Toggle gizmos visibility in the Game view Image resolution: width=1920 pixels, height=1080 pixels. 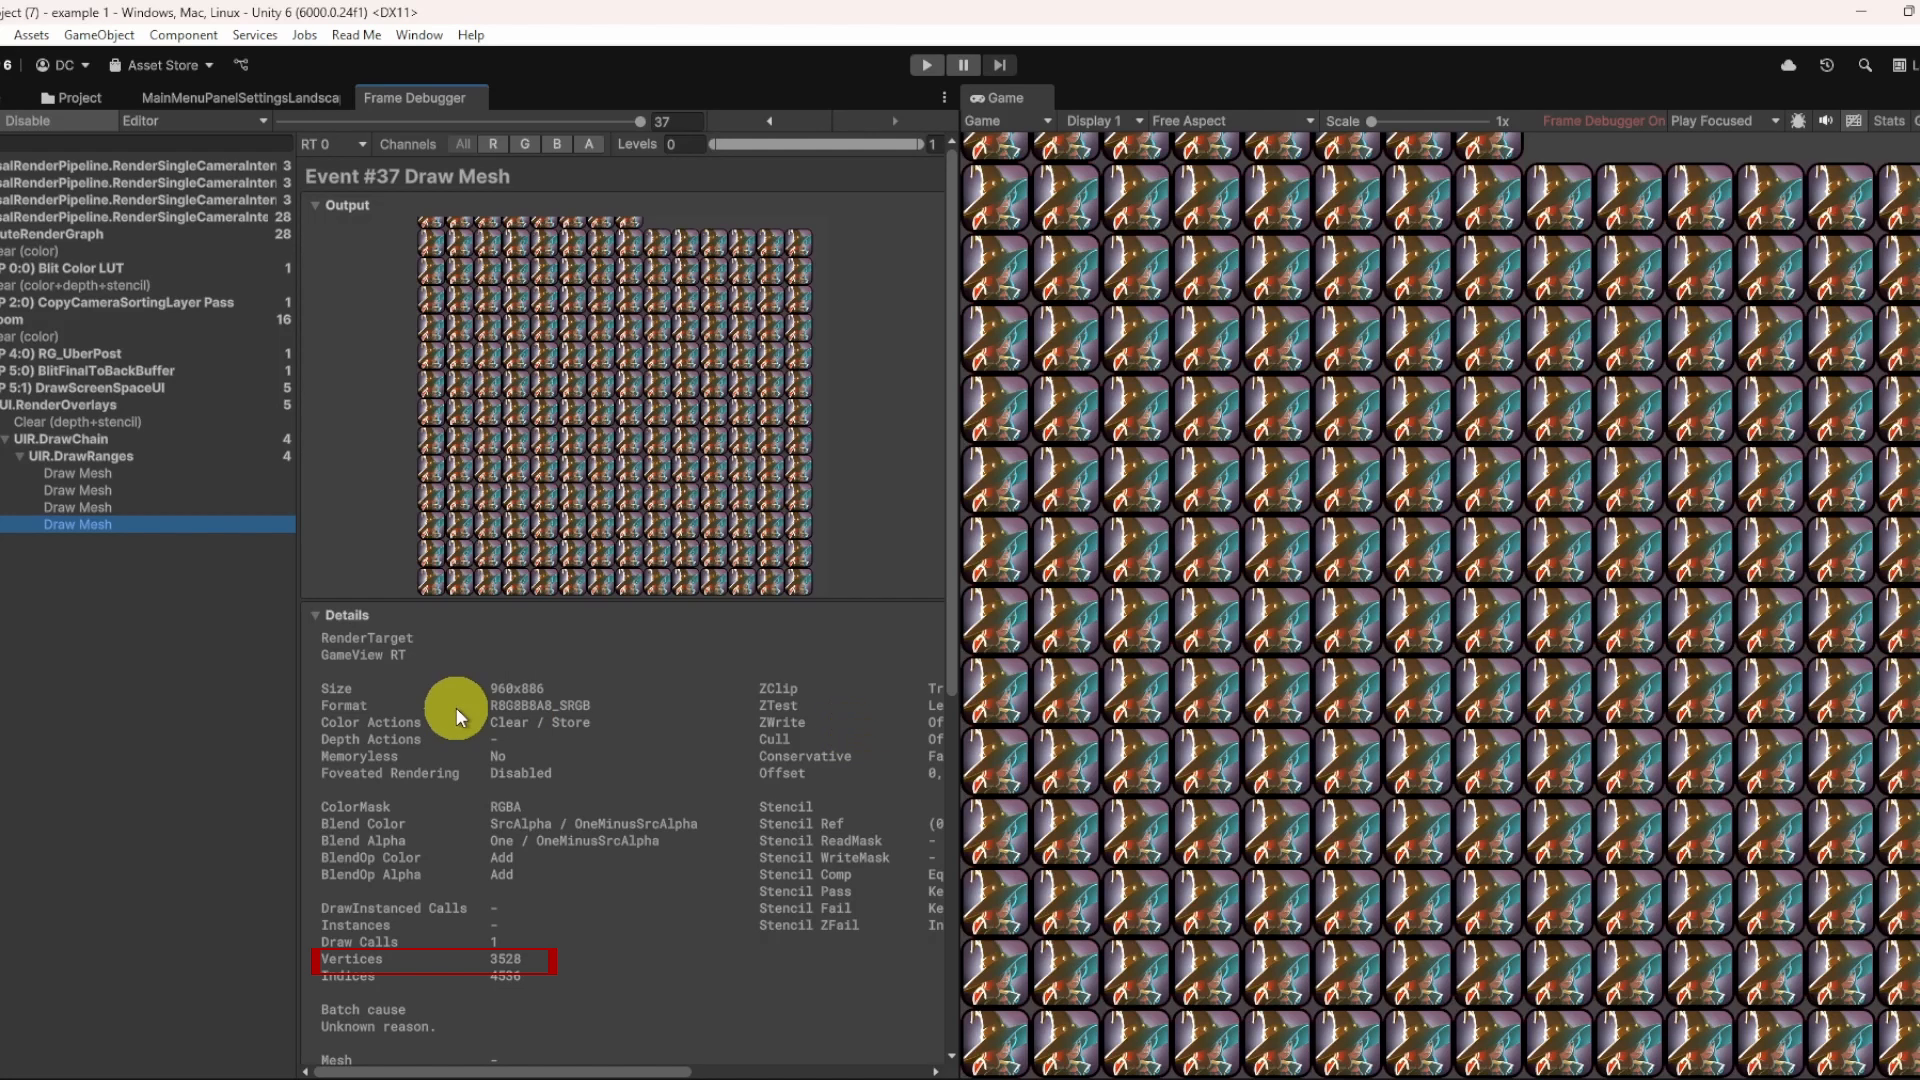[x=1854, y=120]
